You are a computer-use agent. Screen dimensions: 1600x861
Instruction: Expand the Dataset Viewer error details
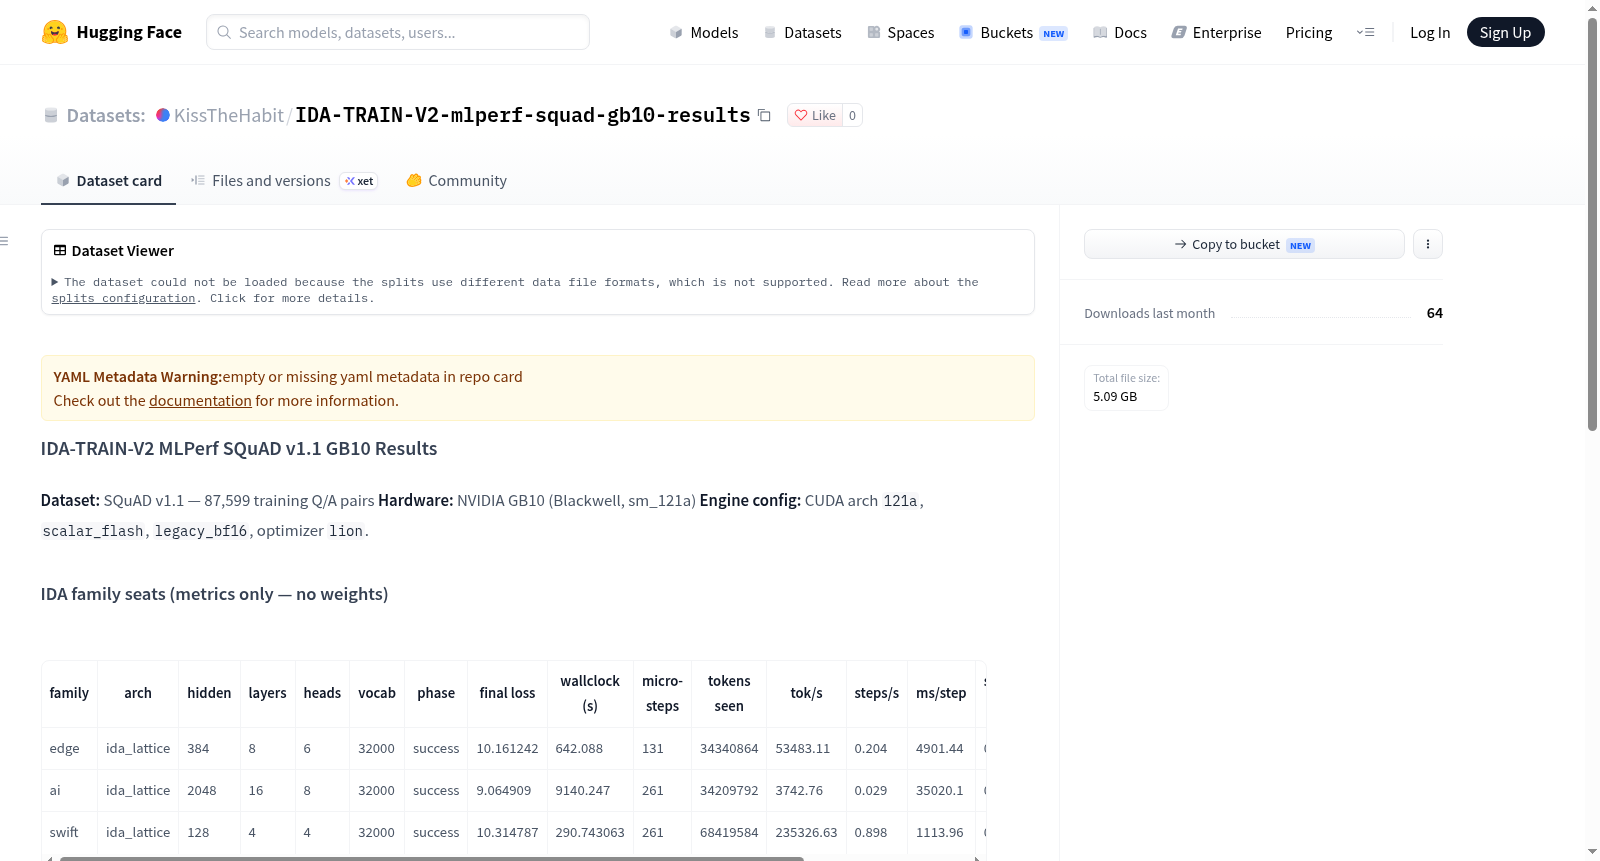(55, 282)
